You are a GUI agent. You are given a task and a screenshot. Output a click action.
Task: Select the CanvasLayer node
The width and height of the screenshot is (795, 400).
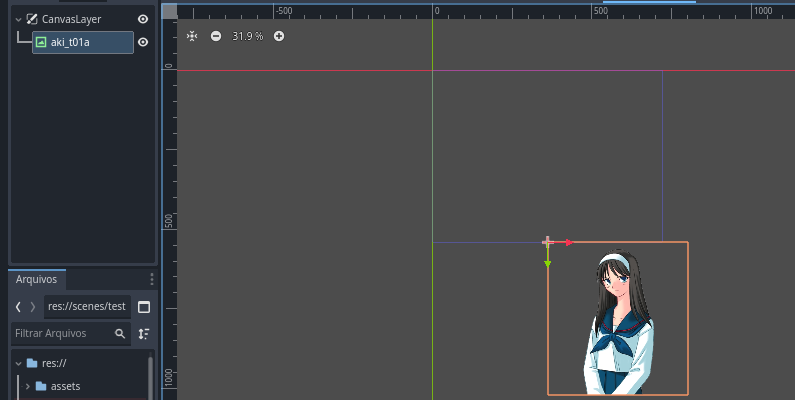tap(70, 19)
